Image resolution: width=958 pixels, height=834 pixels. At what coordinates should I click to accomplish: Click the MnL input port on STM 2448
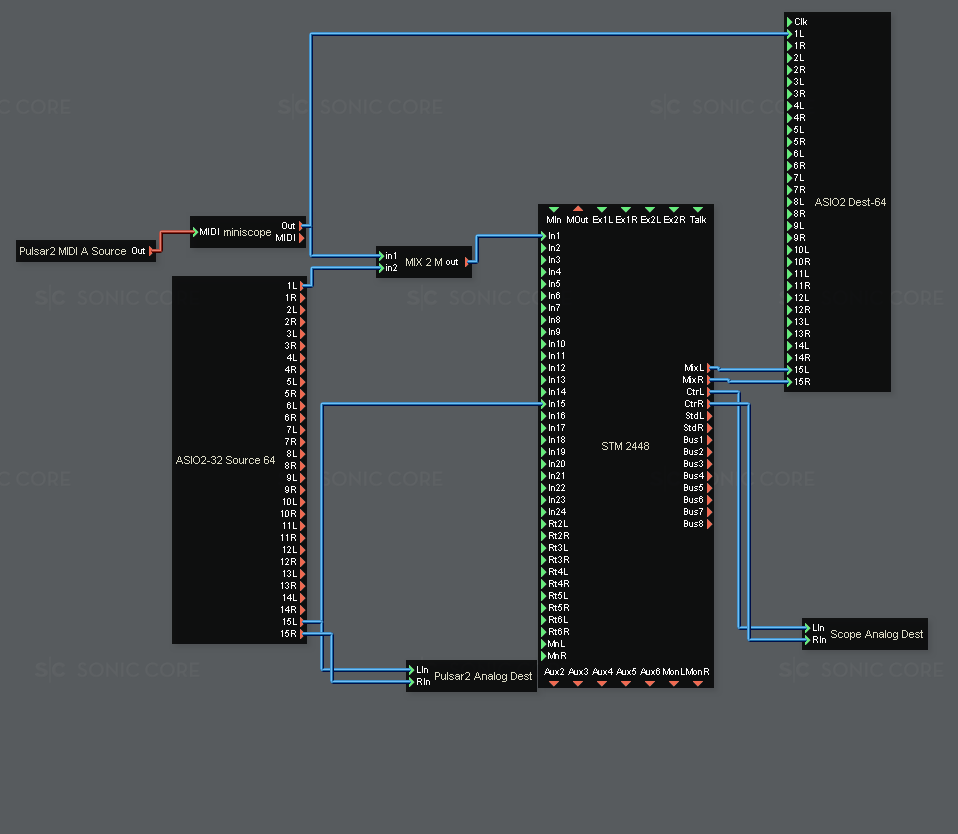click(544, 644)
